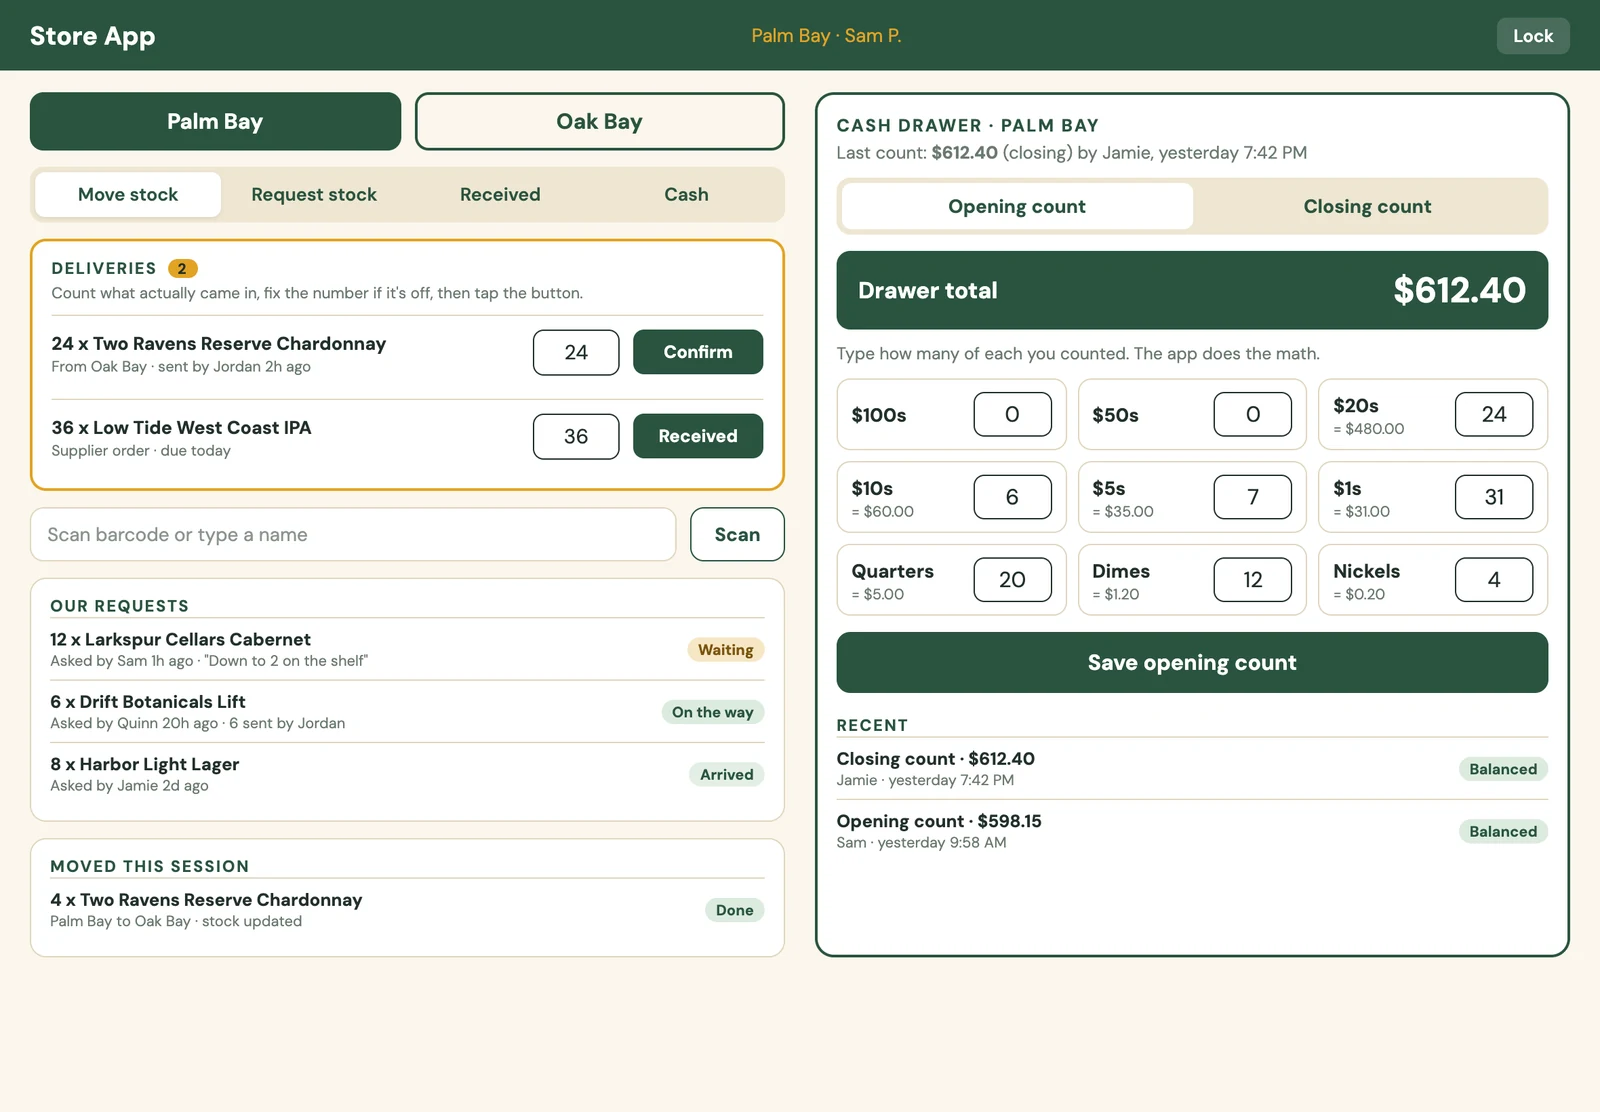Click the On the way badge
Screen dimensions: 1600x1112
click(713, 712)
